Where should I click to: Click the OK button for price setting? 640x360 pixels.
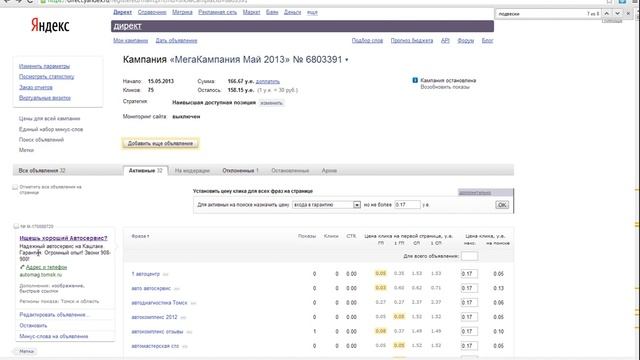coord(502,205)
